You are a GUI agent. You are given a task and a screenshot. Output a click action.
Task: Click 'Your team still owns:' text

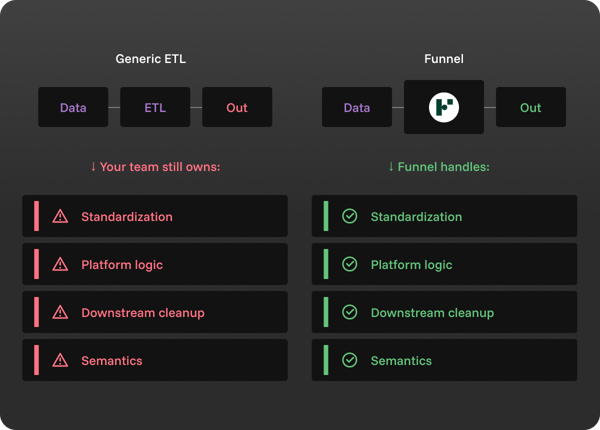point(160,167)
